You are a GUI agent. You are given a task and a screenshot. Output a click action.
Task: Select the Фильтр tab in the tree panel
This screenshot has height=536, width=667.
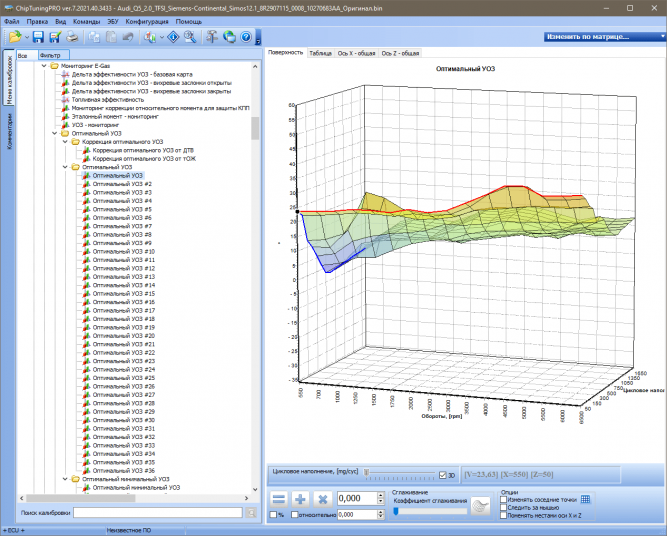tap(53, 55)
